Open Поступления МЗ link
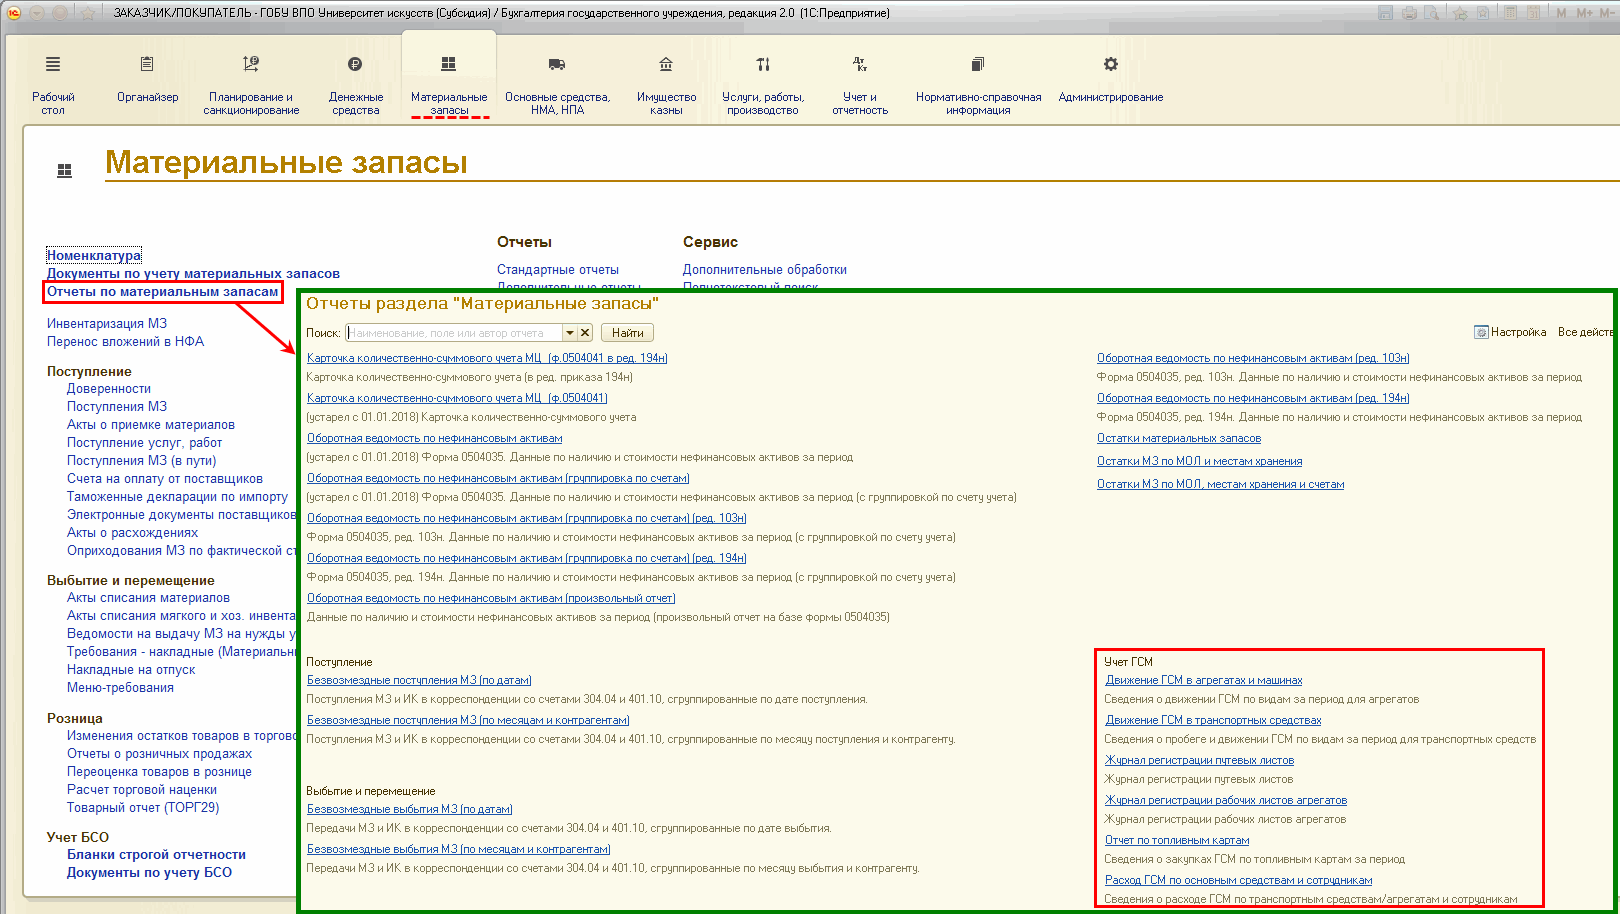This screenshot has height=914, width=1620. click(x=117, y=406)
